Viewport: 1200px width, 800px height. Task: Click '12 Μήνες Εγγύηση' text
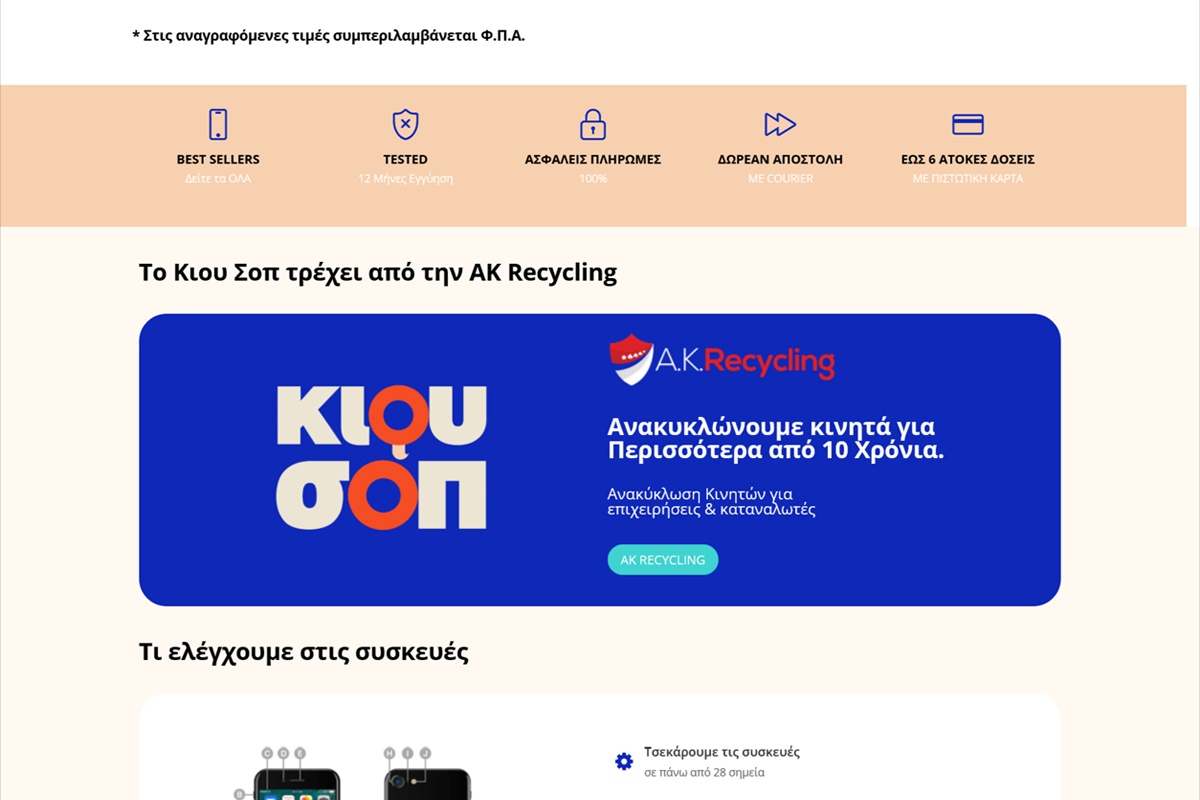405,179
